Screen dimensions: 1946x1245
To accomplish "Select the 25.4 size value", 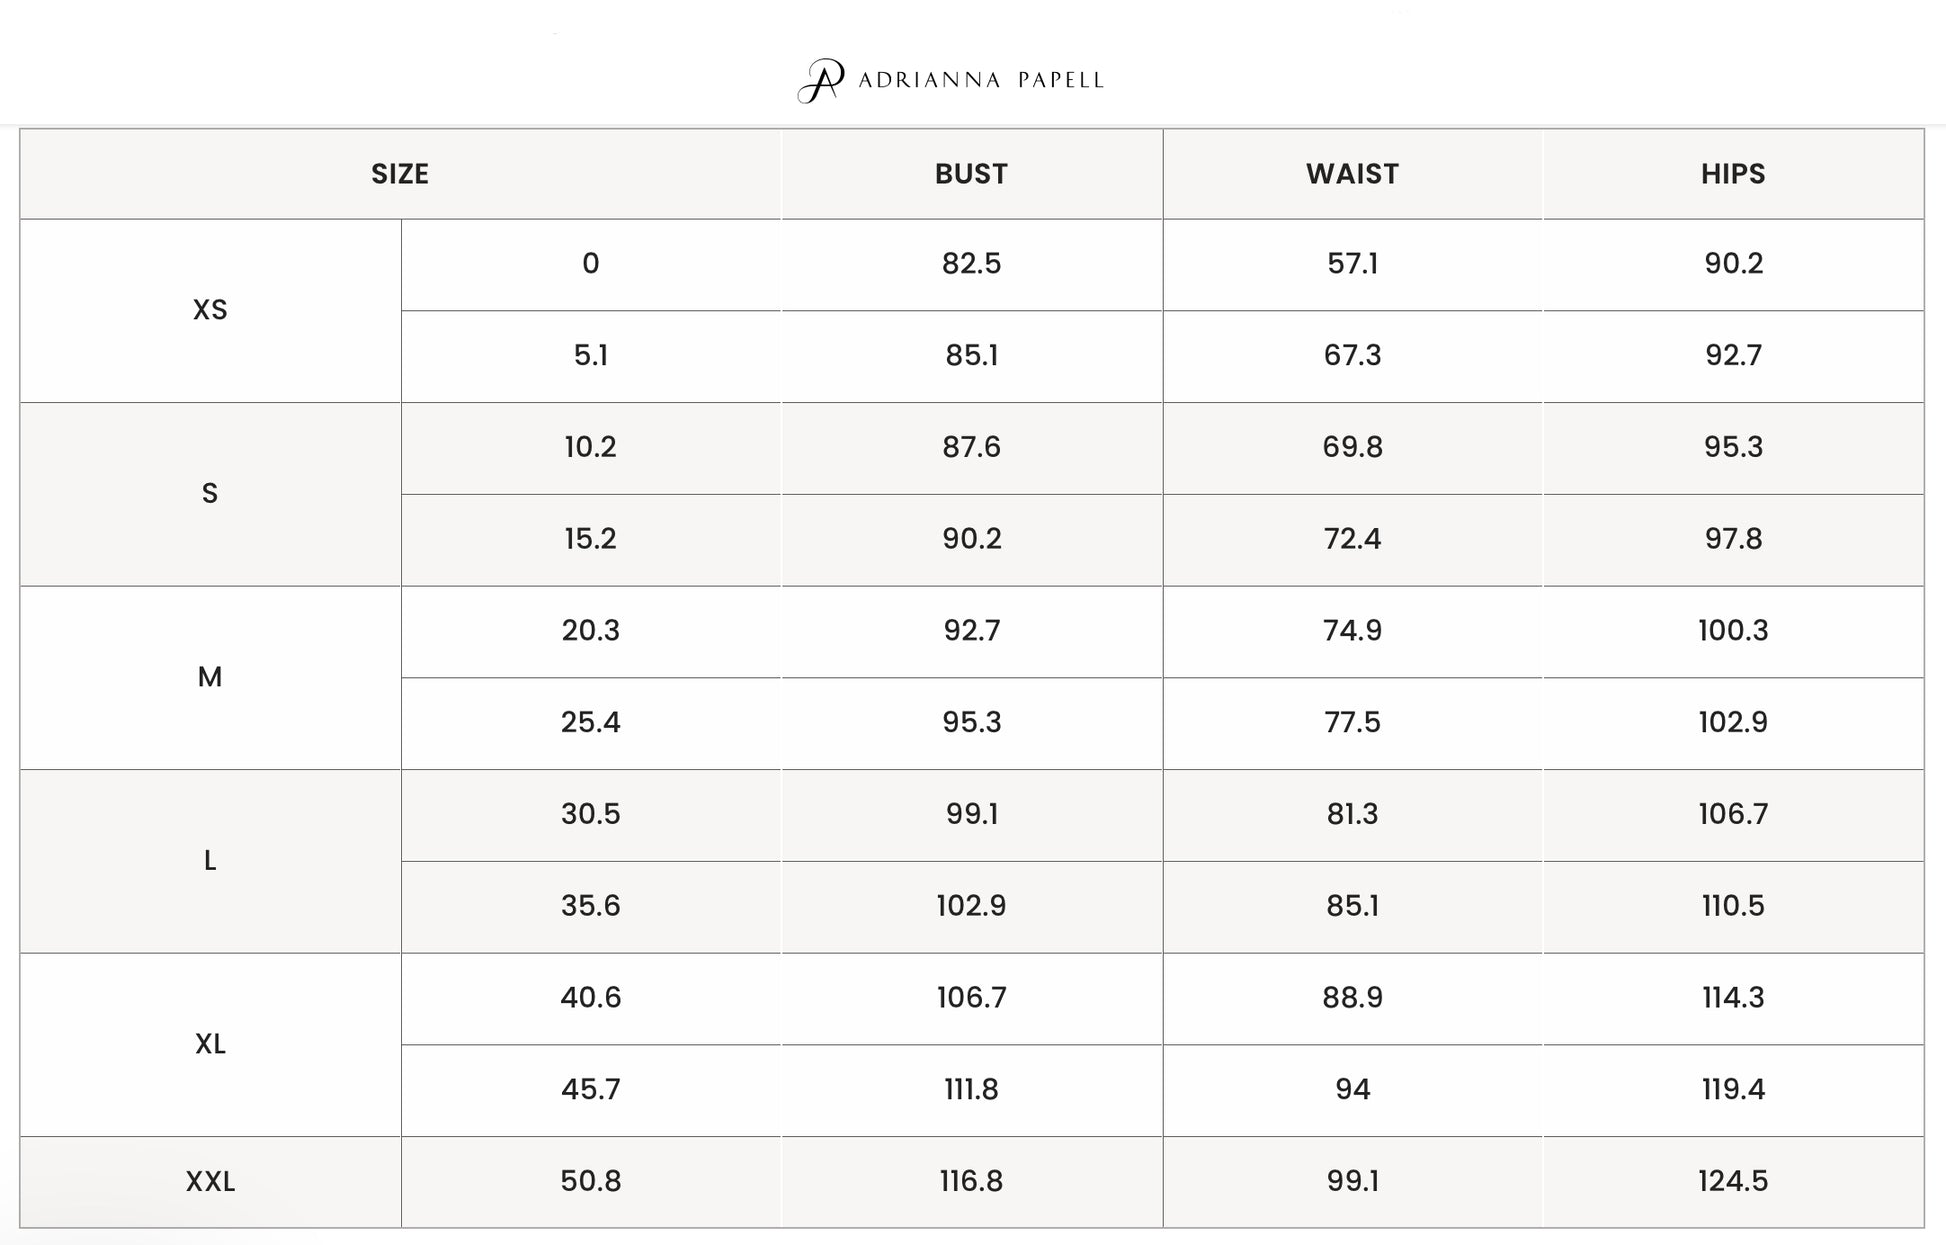I will click(591, 723).
